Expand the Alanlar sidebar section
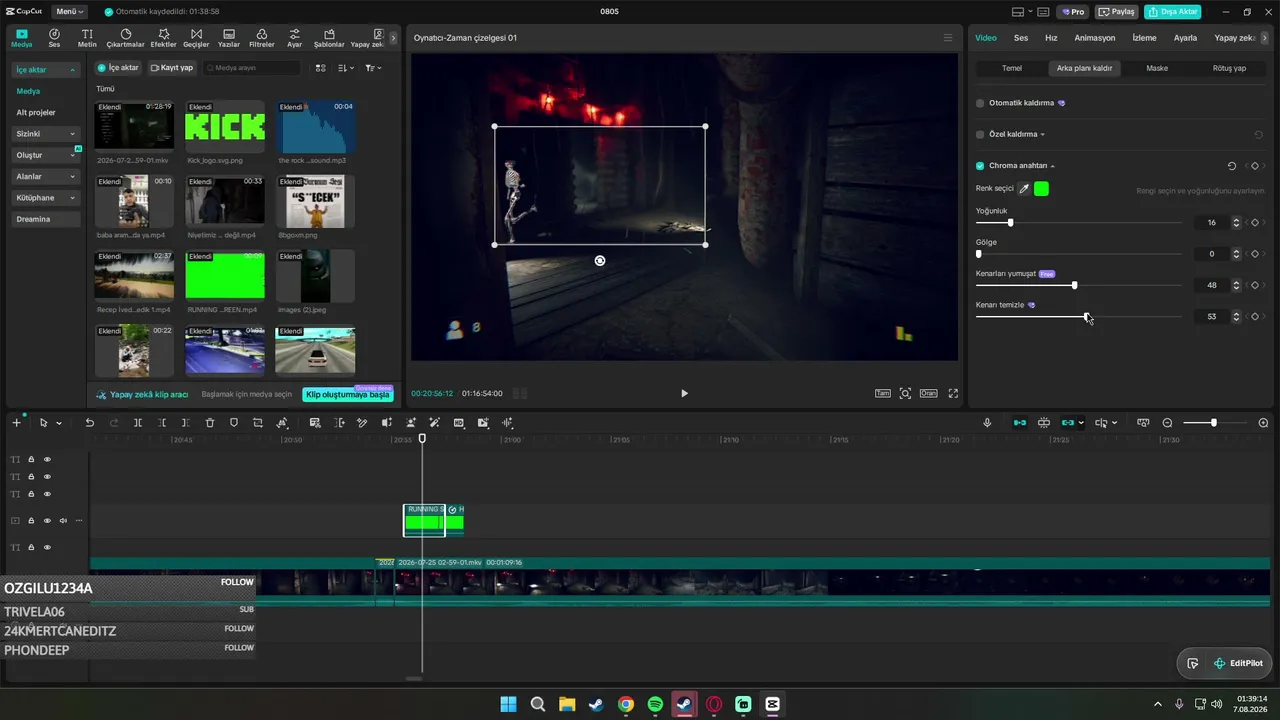 pyautogui.click(x=46, y=176)
